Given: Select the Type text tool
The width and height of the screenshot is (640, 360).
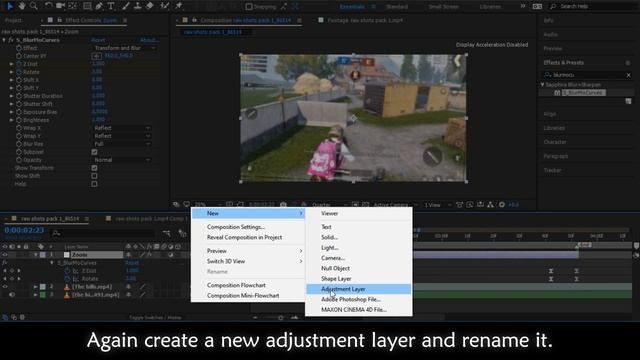Looking at the screenshot, I should point(111,6).
